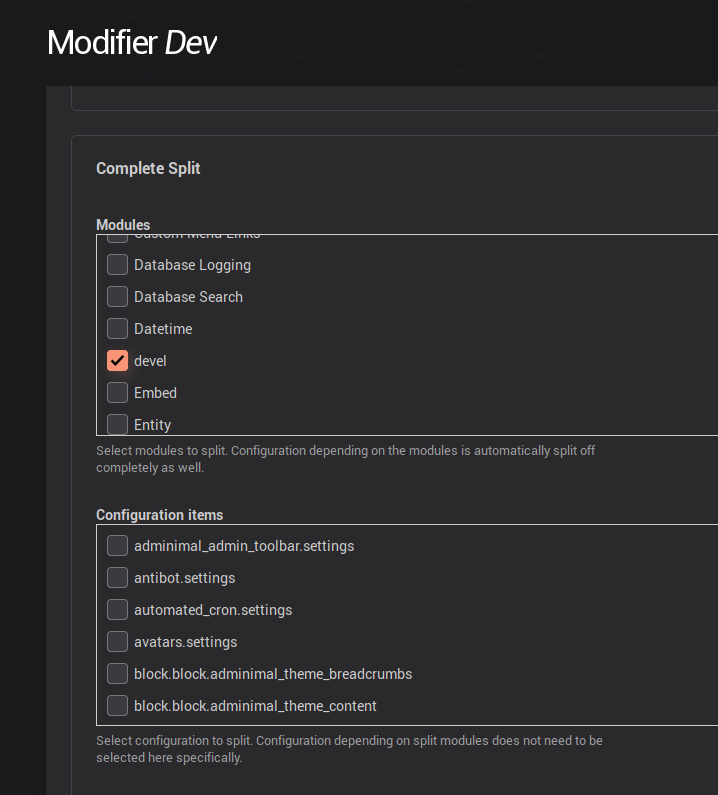Image resolution: width=718 pixels, height=795 pixels.
Task: Uncheck the devel module checkbox
Action: pyautogui.click(x=117, y=361)
